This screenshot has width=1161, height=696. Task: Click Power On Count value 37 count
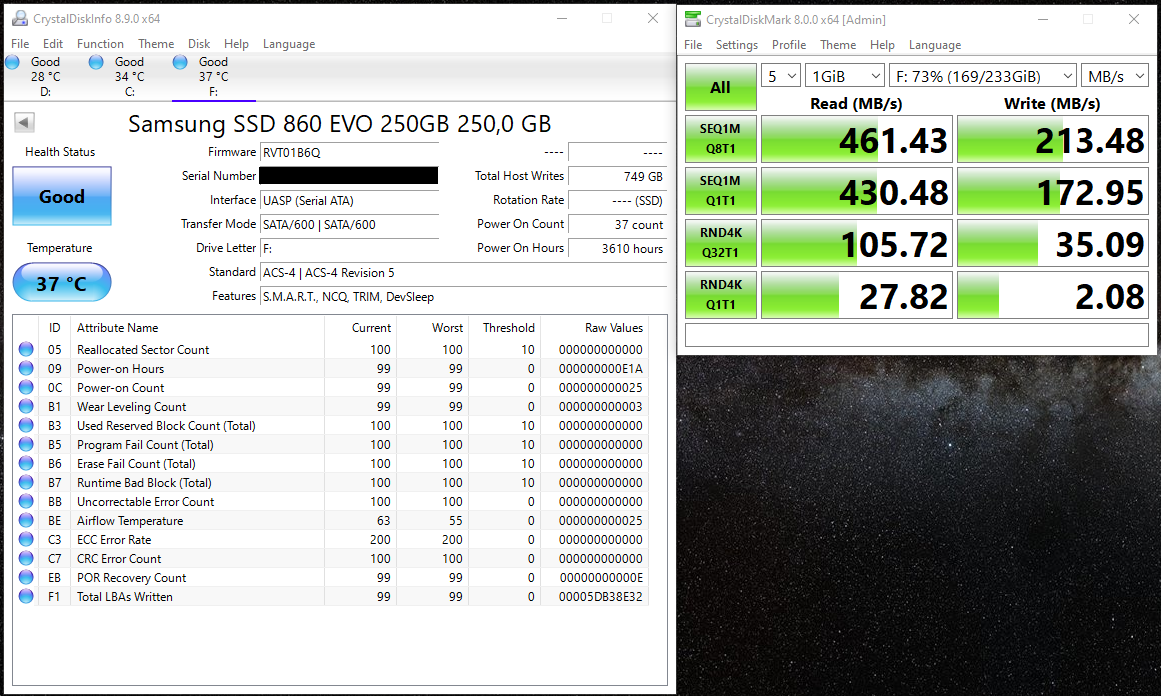(x=618, y=224)
